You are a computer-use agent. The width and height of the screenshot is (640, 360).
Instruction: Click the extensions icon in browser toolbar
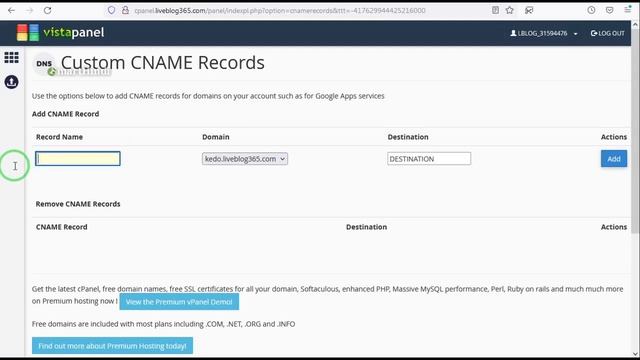coord(529,10)
